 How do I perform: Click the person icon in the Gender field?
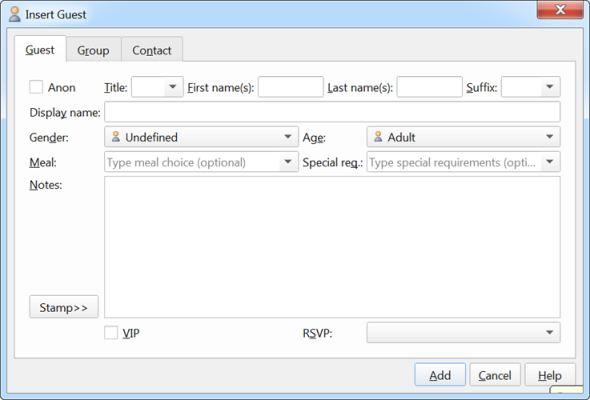tap(116, 137)
